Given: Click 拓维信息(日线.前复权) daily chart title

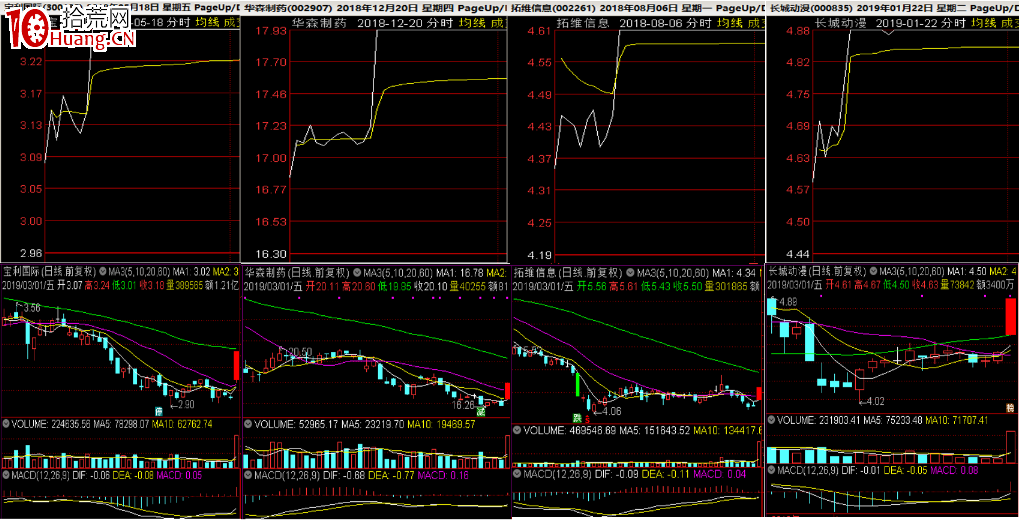Looking at the screenshot, I should [x=568, y=273].
